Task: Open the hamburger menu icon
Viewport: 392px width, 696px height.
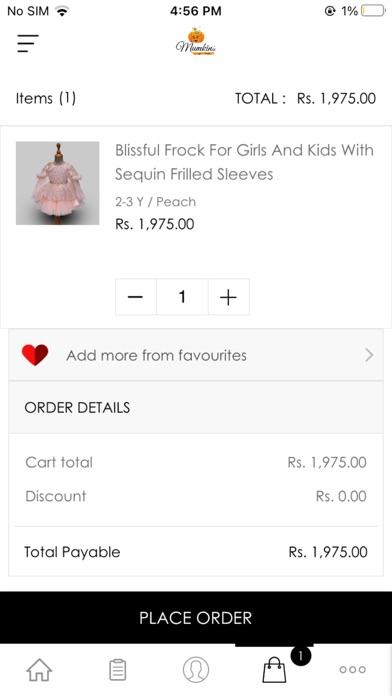Action: pyautogui.click(x=28, y=43)
